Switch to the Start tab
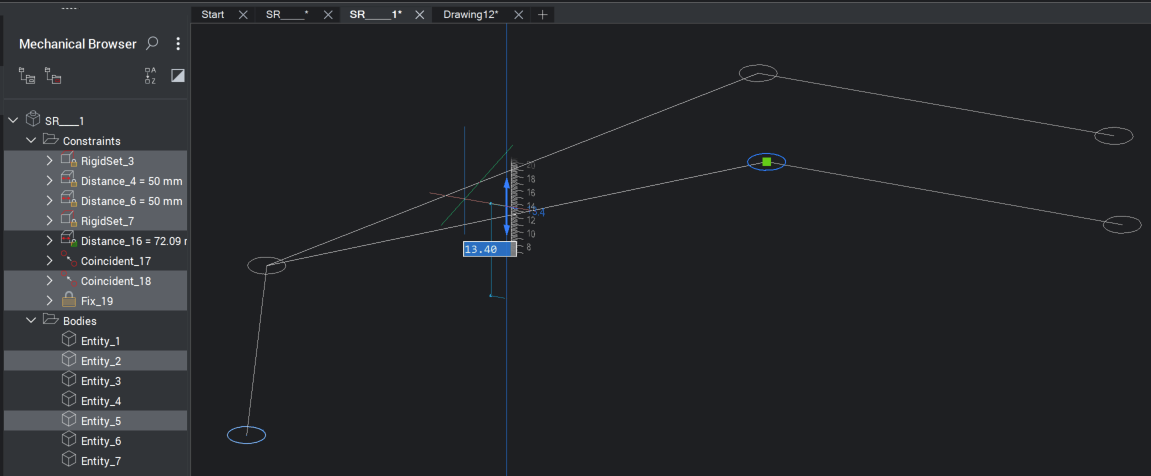This screenshot has height=476, width=1151. (212, 15)
